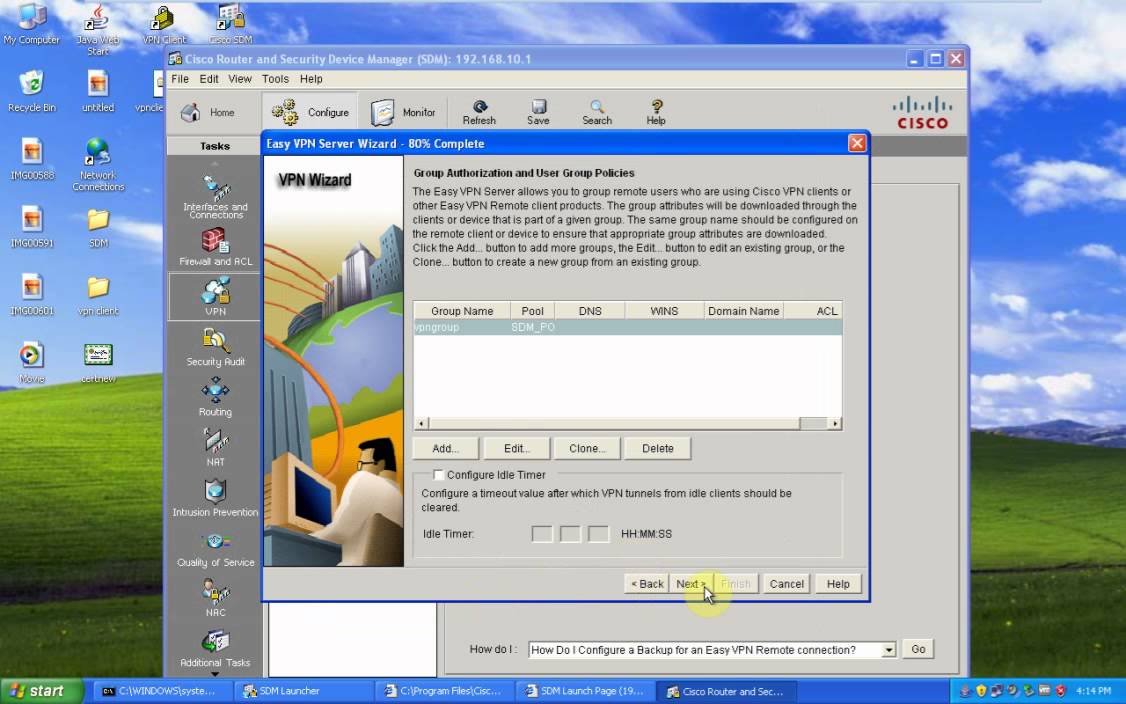Click the table's horizontal scrollbar right arrow

pos(834,423)
